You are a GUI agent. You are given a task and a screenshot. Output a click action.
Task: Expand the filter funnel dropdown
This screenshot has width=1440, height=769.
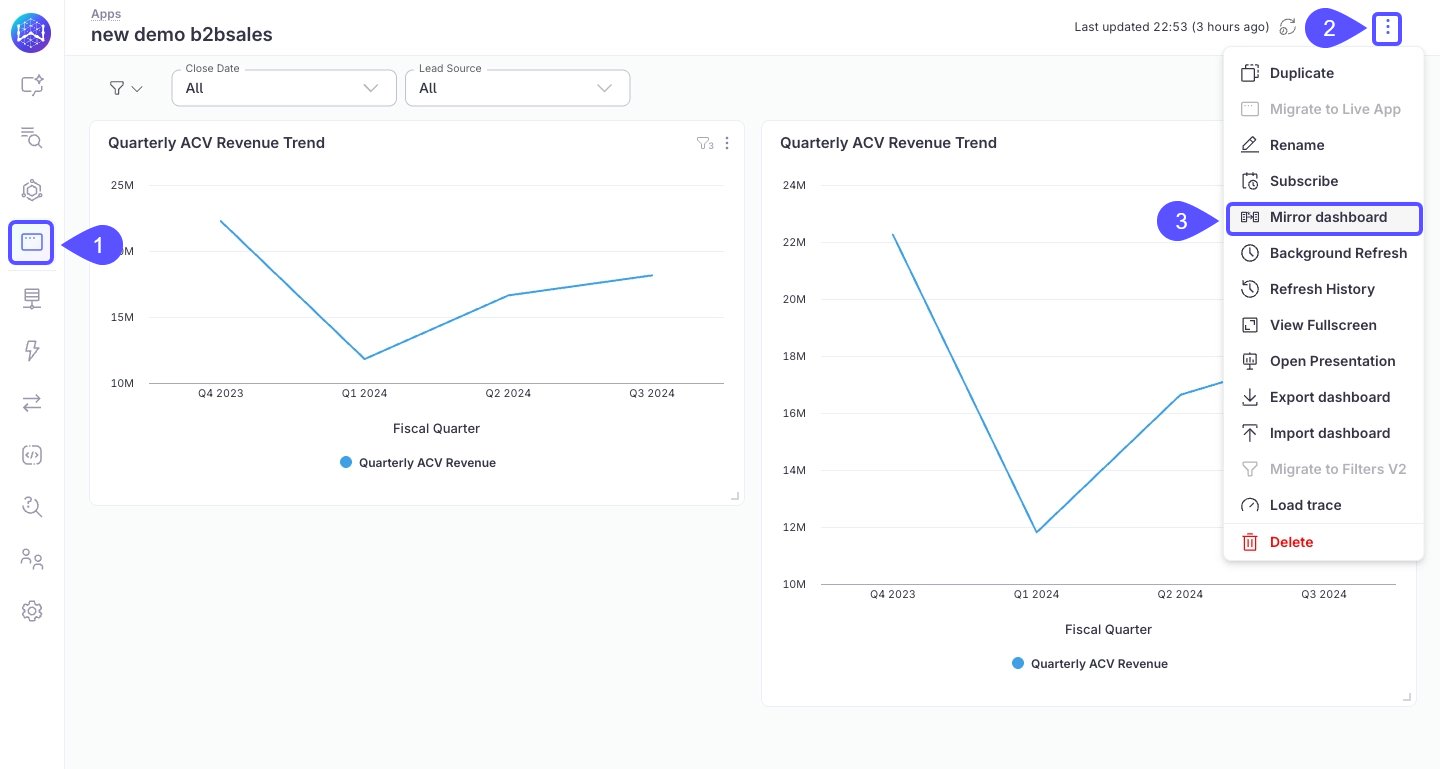tap(126, 88)
